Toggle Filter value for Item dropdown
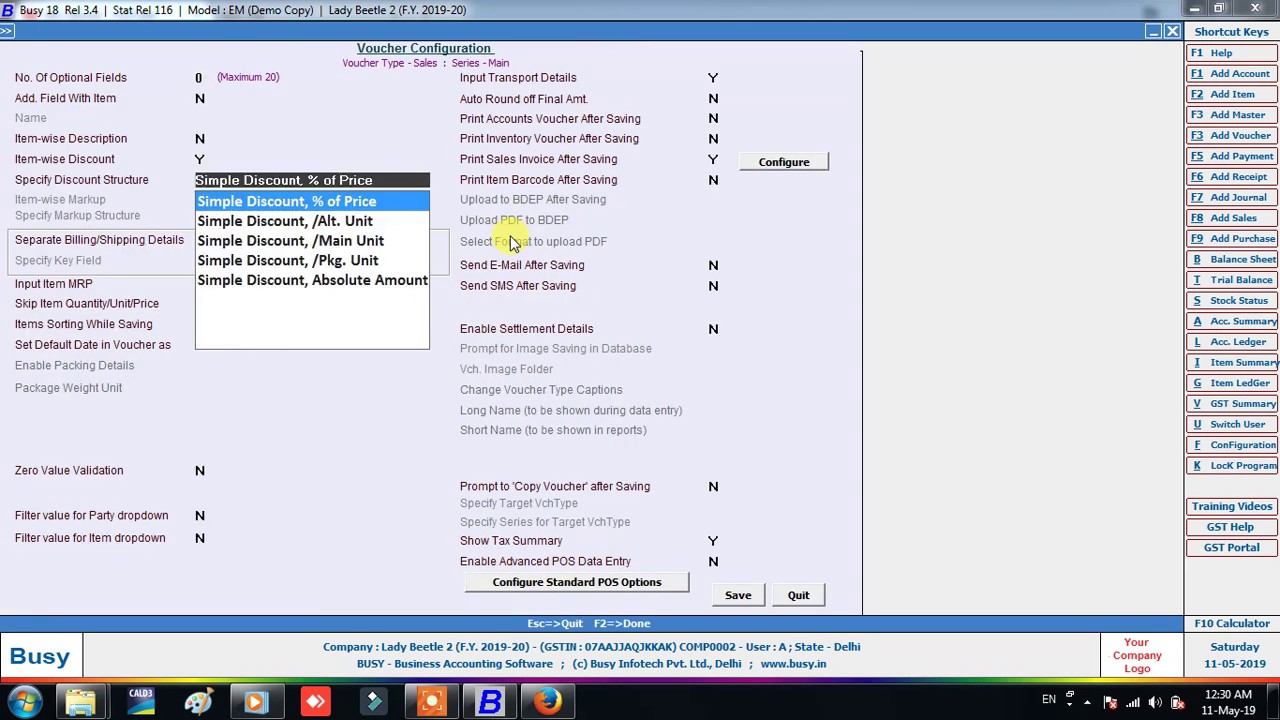1280x720 pixels. tap(200, 538)
